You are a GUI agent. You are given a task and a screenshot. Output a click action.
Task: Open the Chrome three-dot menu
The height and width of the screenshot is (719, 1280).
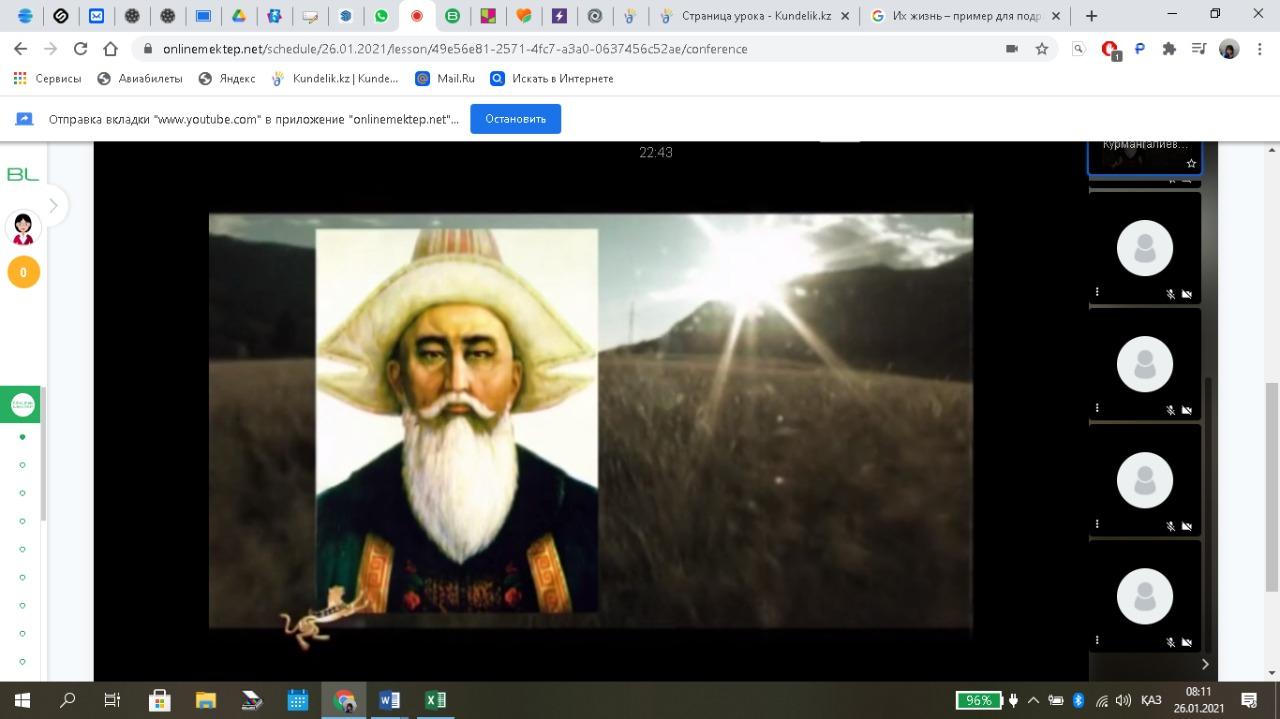[x=1260, y=49]
